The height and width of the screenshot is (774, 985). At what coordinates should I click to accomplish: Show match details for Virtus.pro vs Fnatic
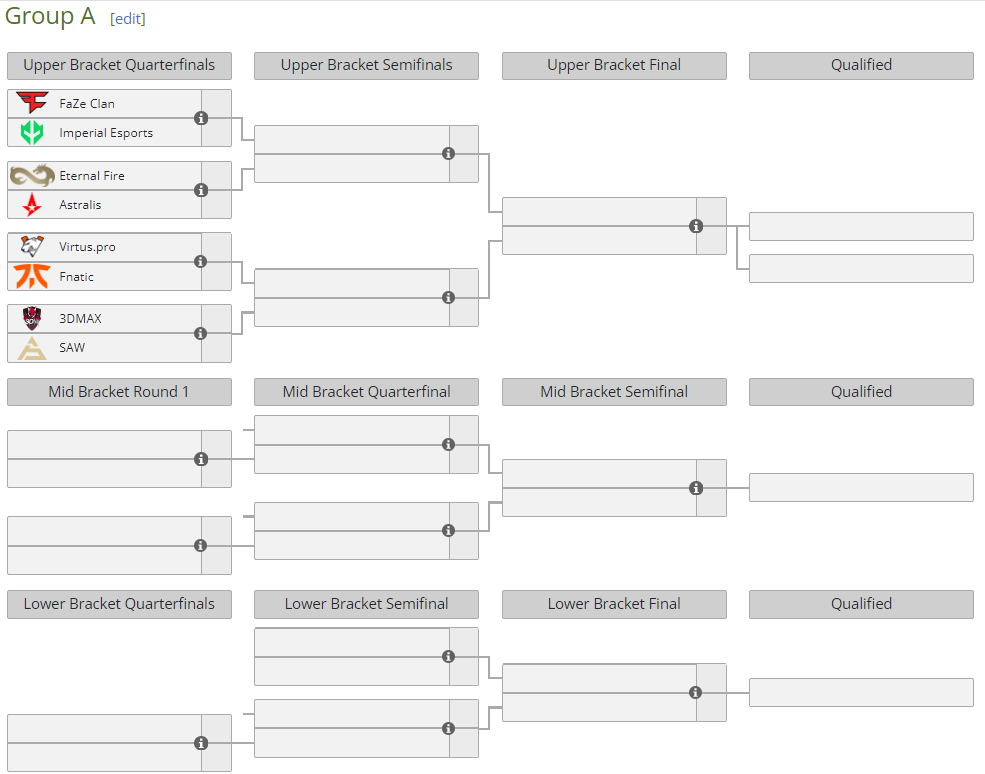(x=201, y=261)
